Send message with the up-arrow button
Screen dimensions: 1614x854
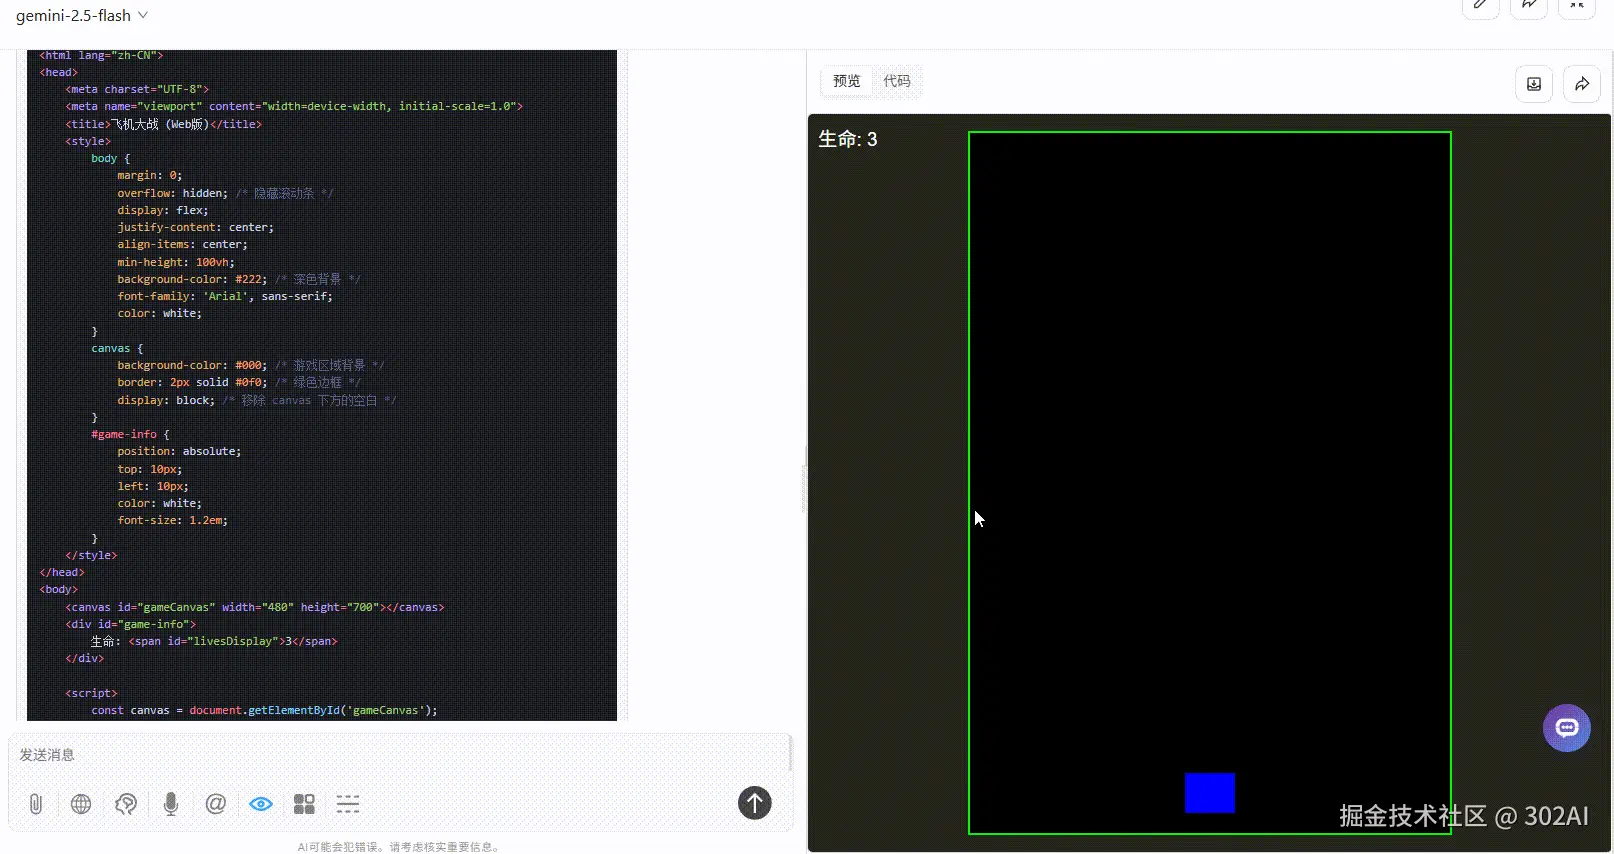coord(755,802)
